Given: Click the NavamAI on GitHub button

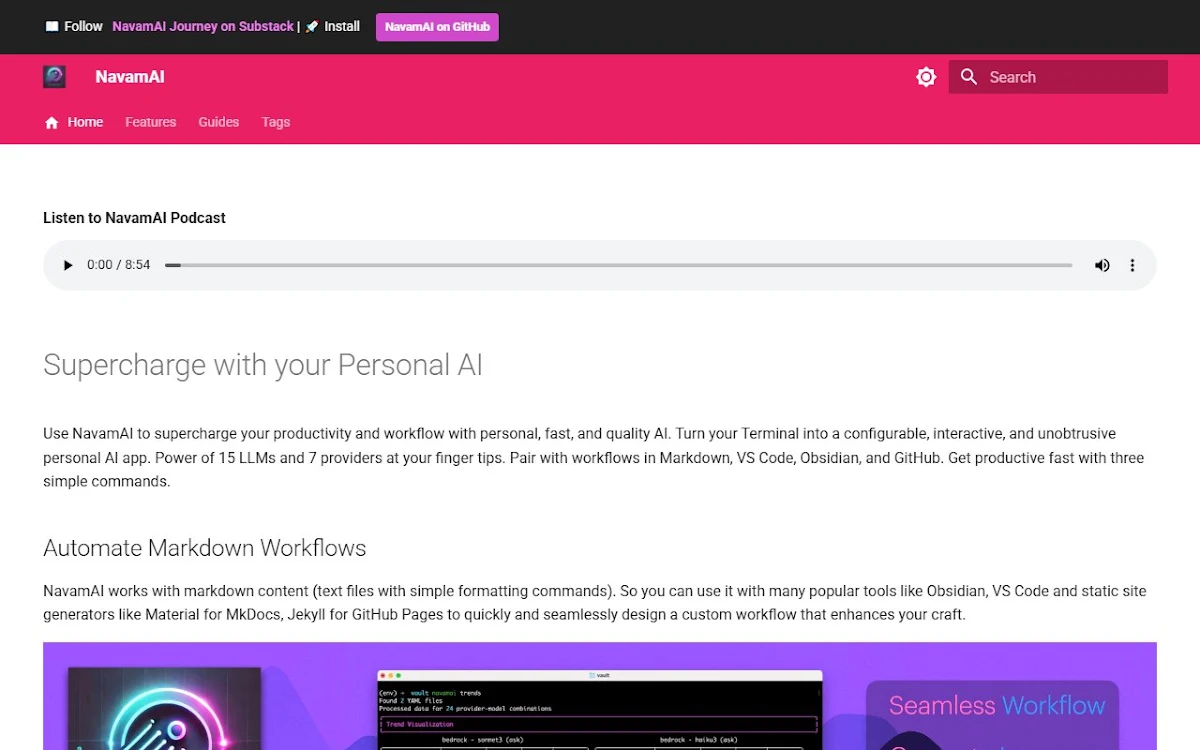Looking at the screenshot, I should coord(437,27).
